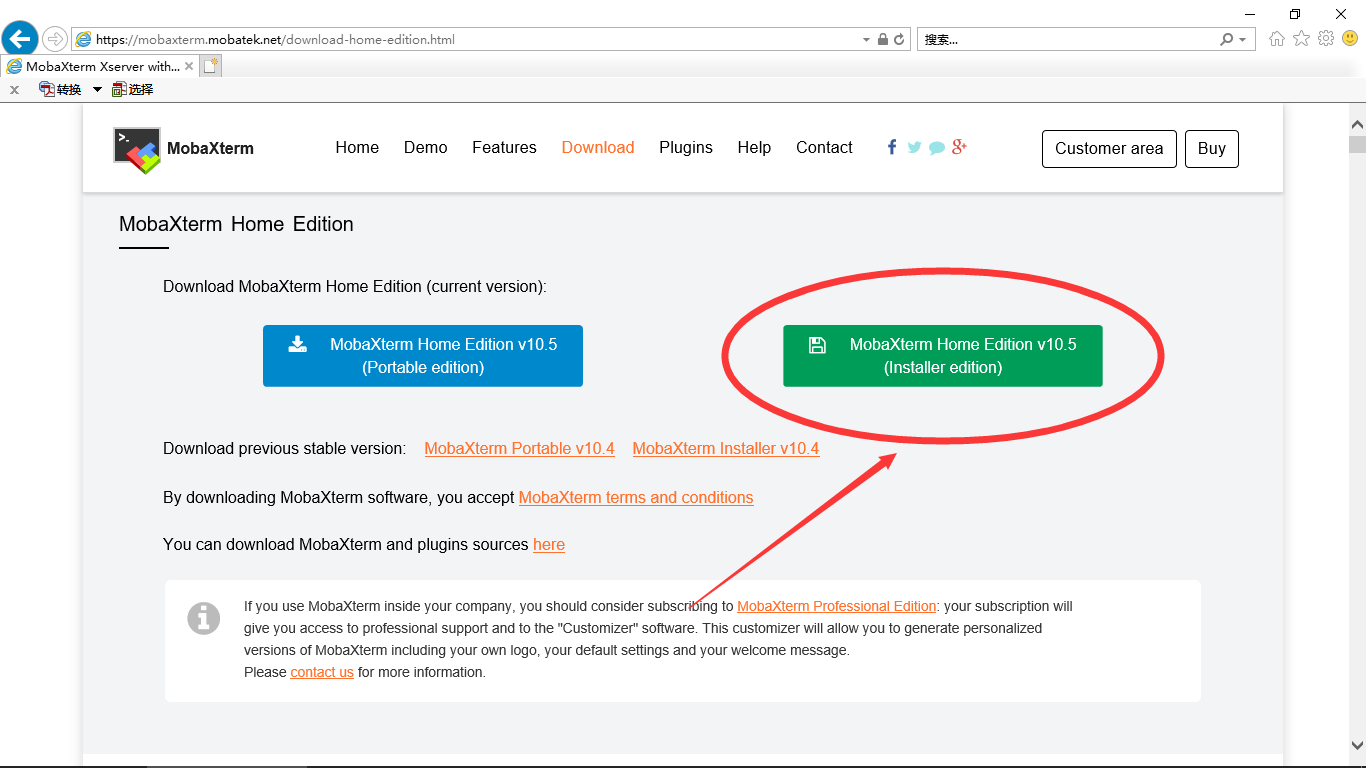Expand the search provider dropdown arrow
1366x768 pixels.
(1243, 40)
